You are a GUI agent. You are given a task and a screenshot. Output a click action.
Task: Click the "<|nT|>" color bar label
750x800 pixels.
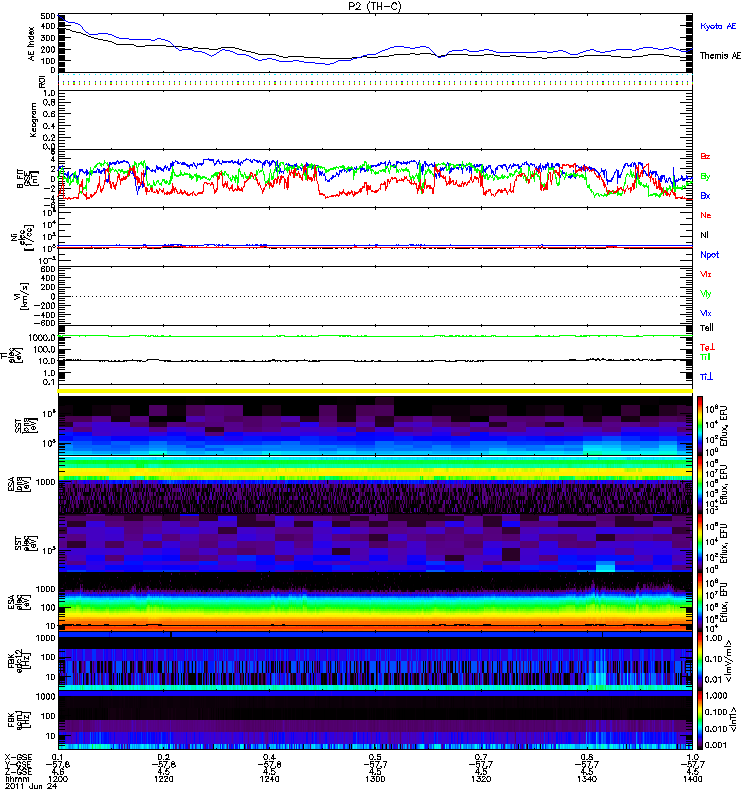(x=733, y=720)
